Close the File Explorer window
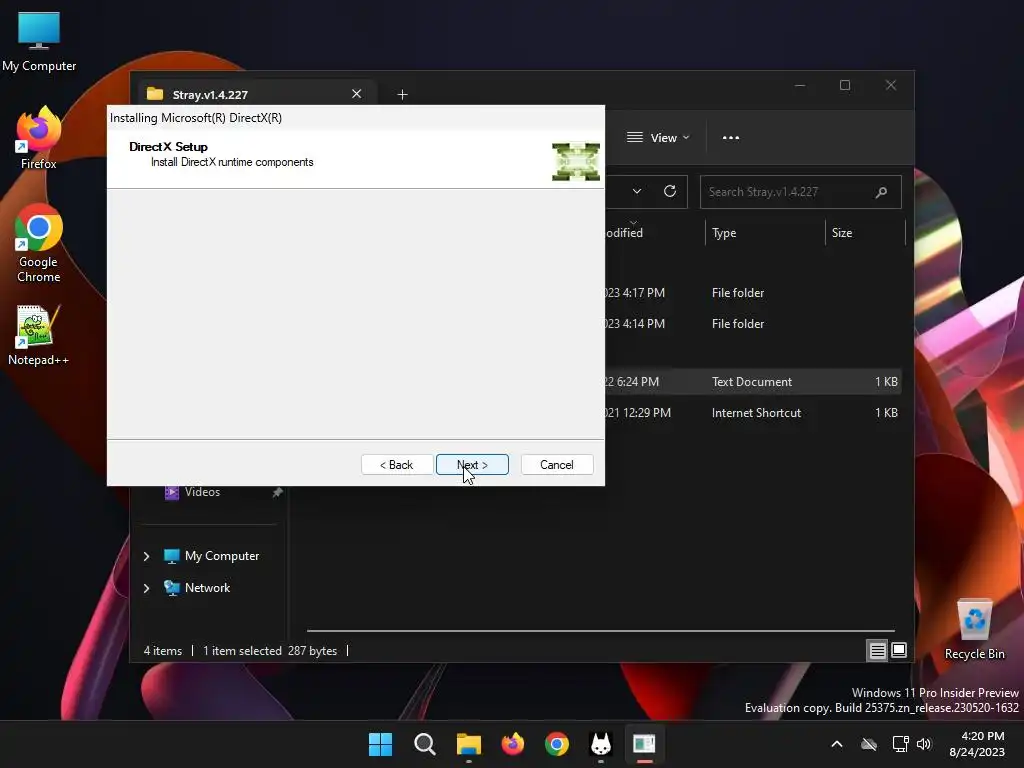The image size is (1024, 768). [891, 86]
